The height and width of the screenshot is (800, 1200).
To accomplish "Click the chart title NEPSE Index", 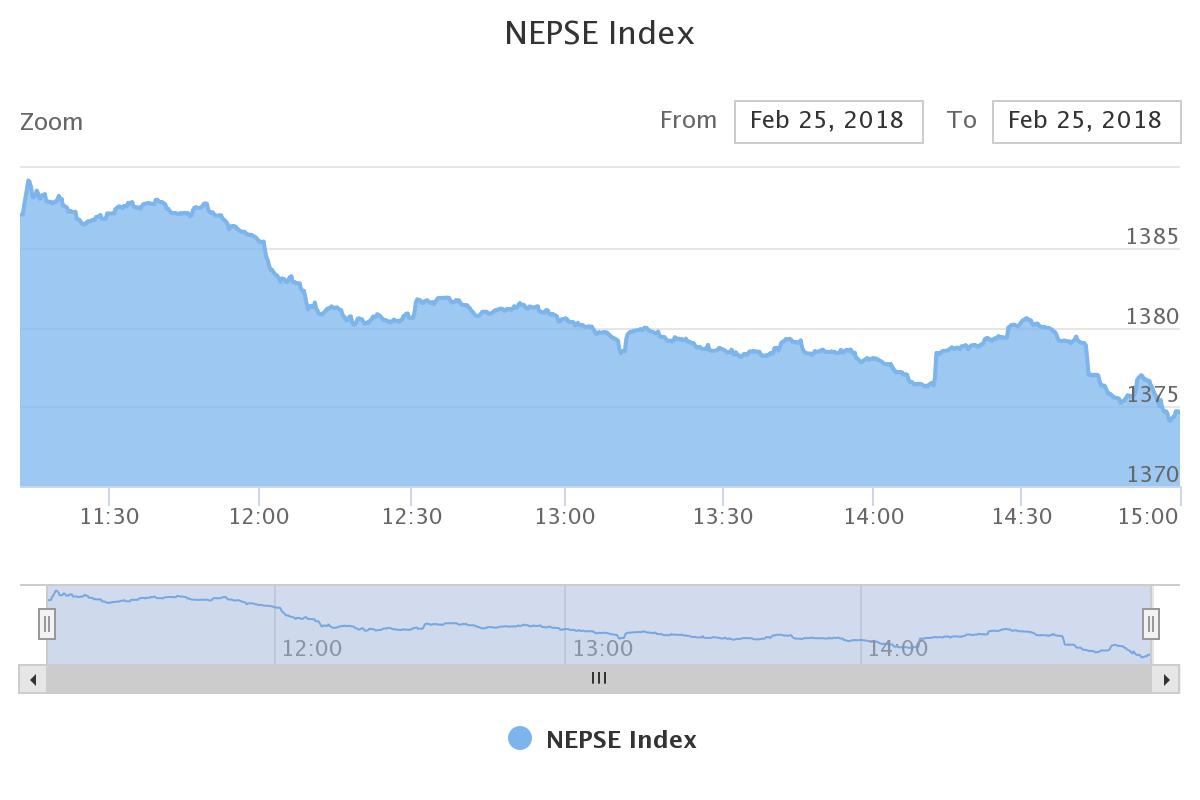I will [x=599, y=33].
